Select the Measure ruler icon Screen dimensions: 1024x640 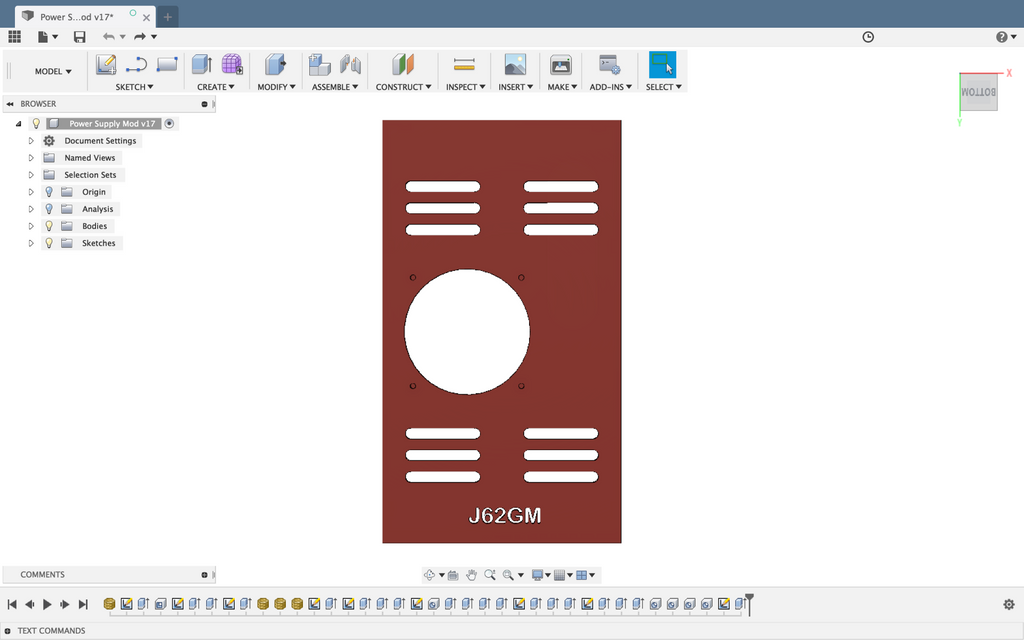(464, 64)
